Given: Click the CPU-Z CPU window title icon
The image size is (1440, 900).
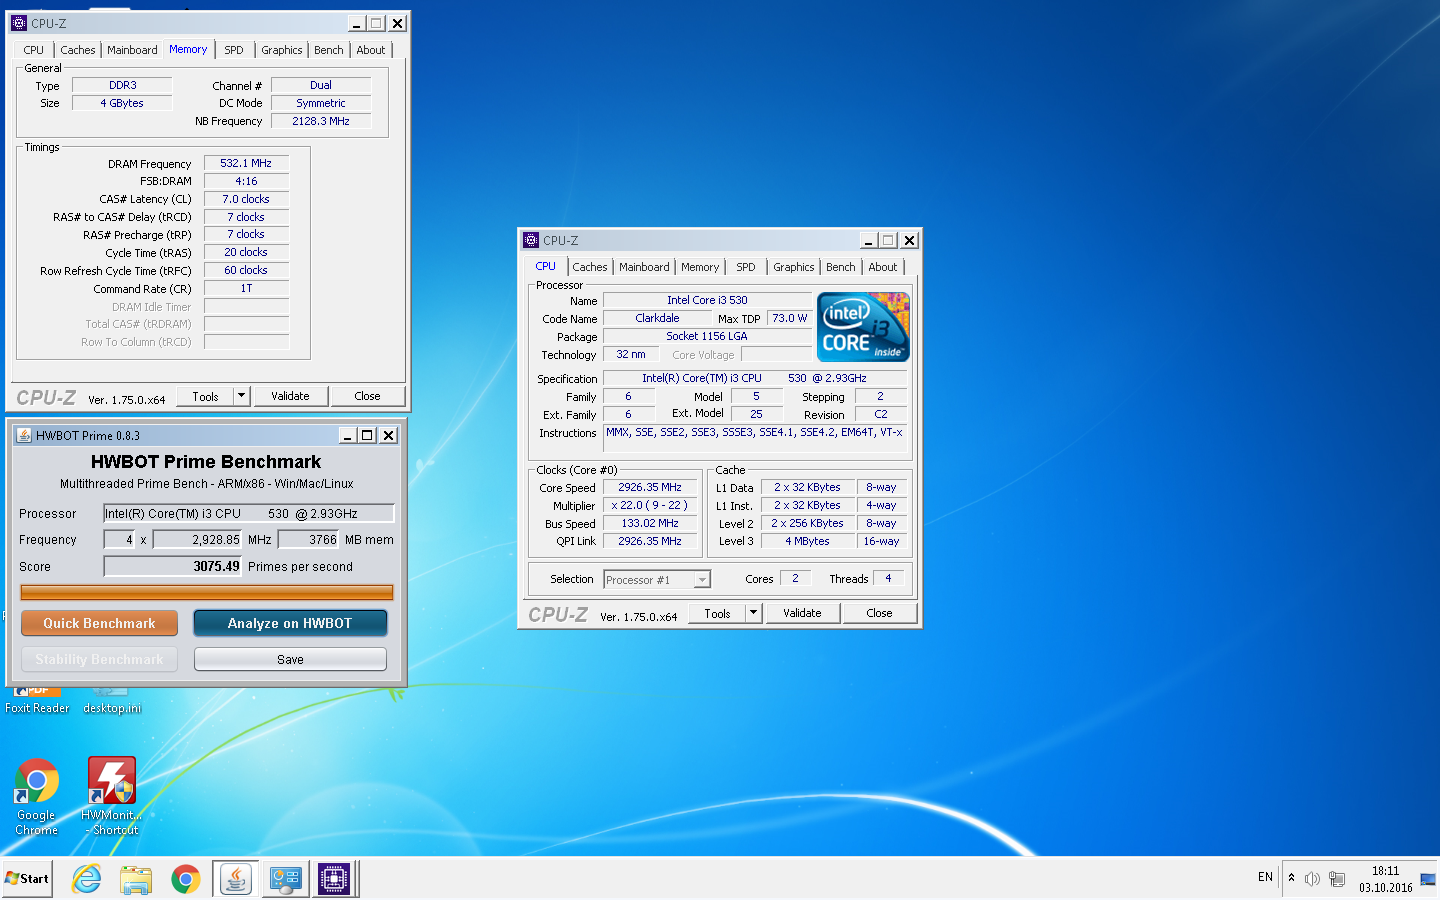Looking at the screenshot, I should [x=531, y=240].
